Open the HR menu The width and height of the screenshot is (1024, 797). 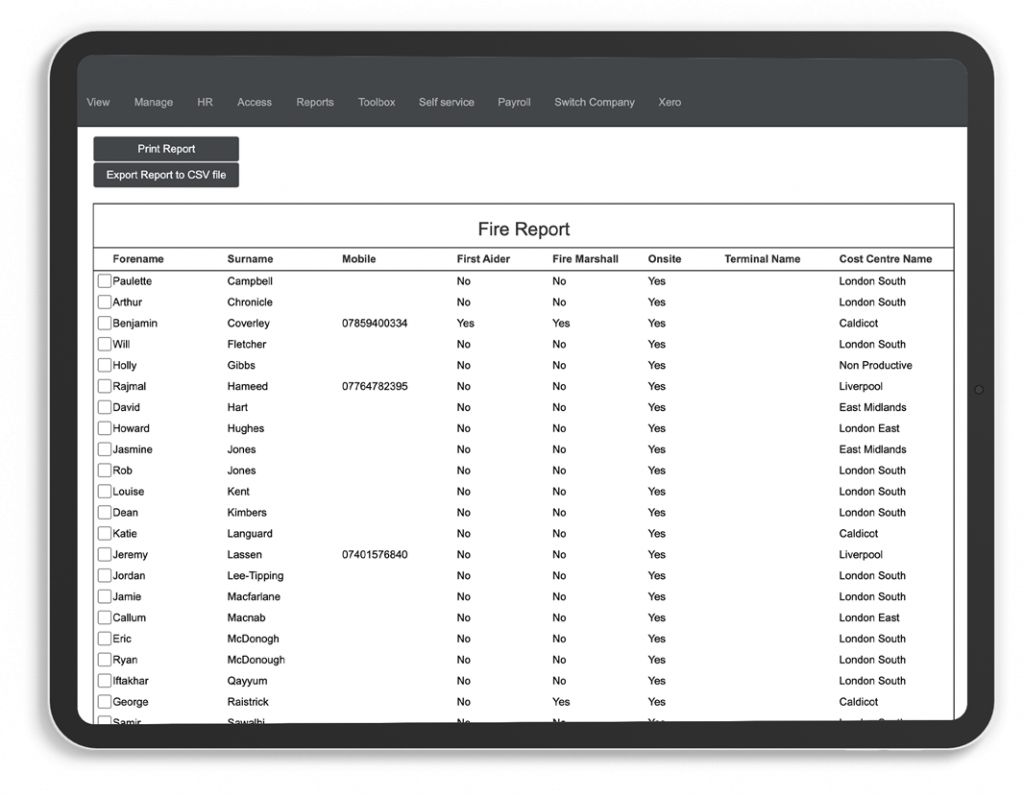[205, 102]
